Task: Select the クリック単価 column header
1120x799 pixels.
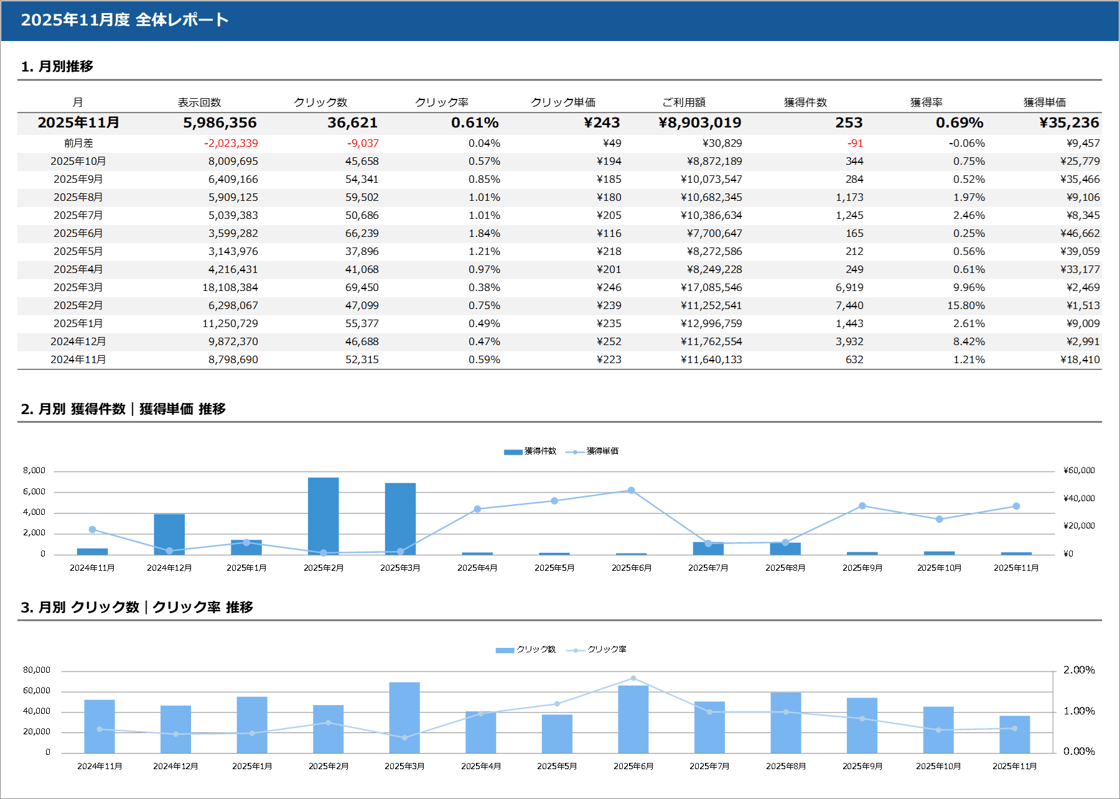Action: [563, 102]
